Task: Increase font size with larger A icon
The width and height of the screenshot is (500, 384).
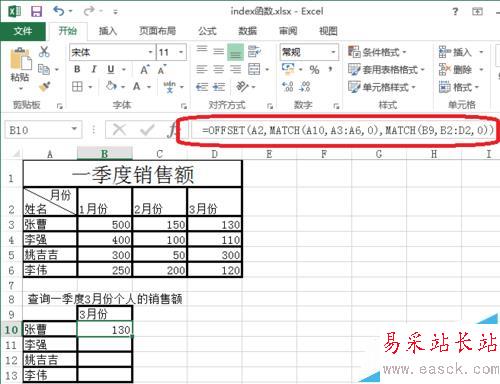Action: (x=145, y=69)
